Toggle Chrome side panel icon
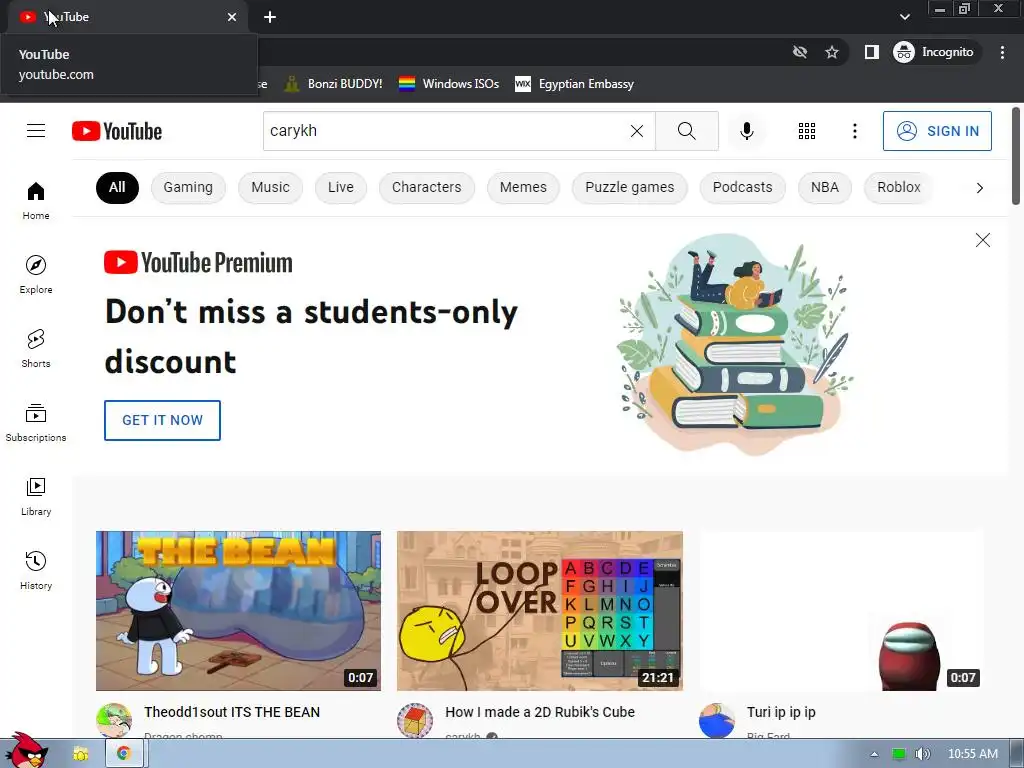 click(871, 52)
